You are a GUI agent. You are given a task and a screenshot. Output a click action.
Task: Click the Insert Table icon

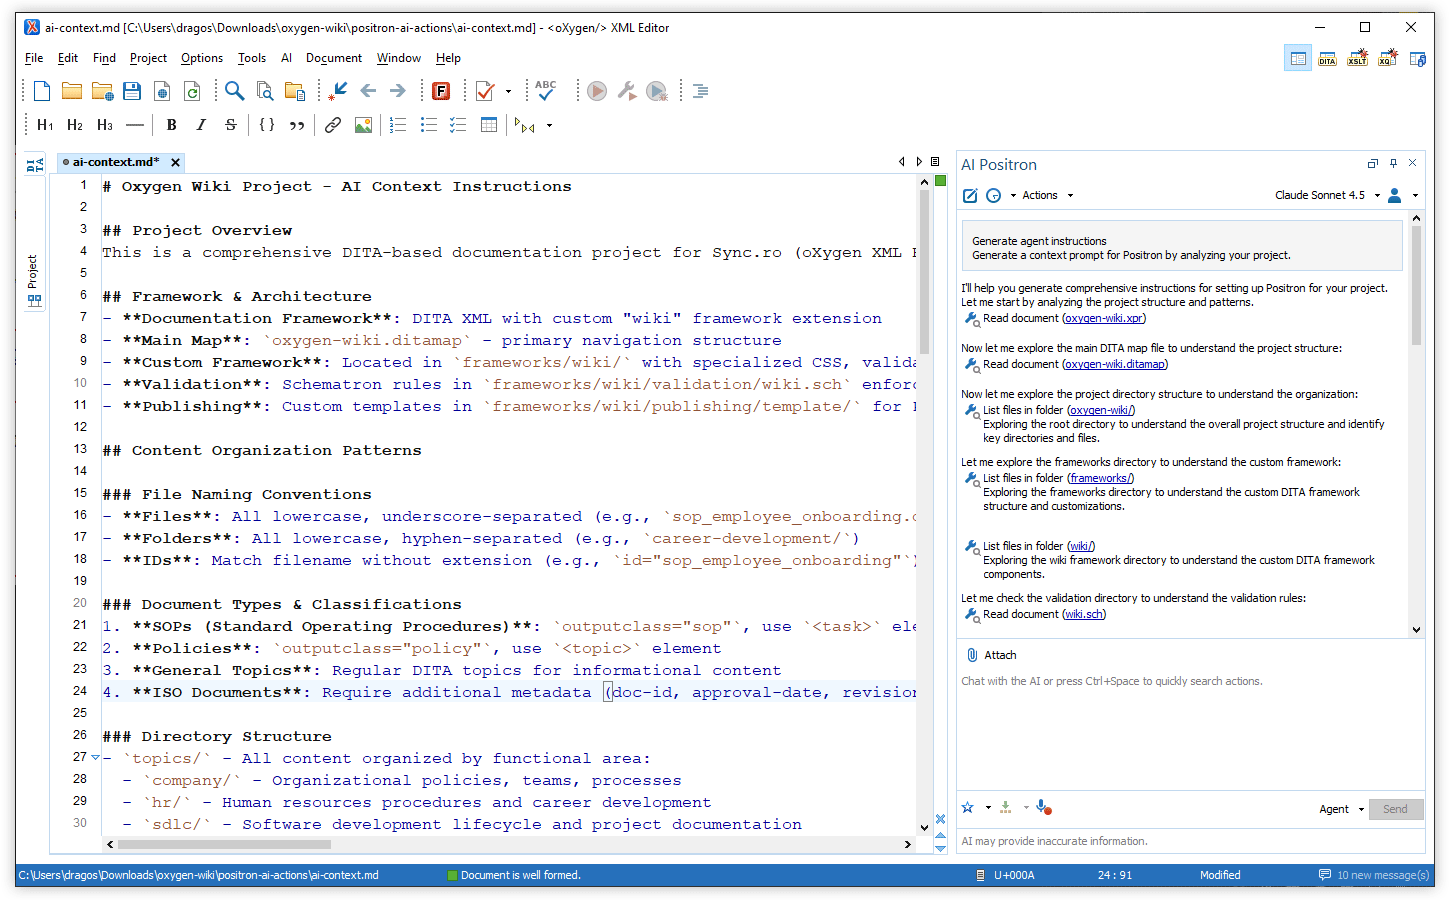click(x=489, y=125)
